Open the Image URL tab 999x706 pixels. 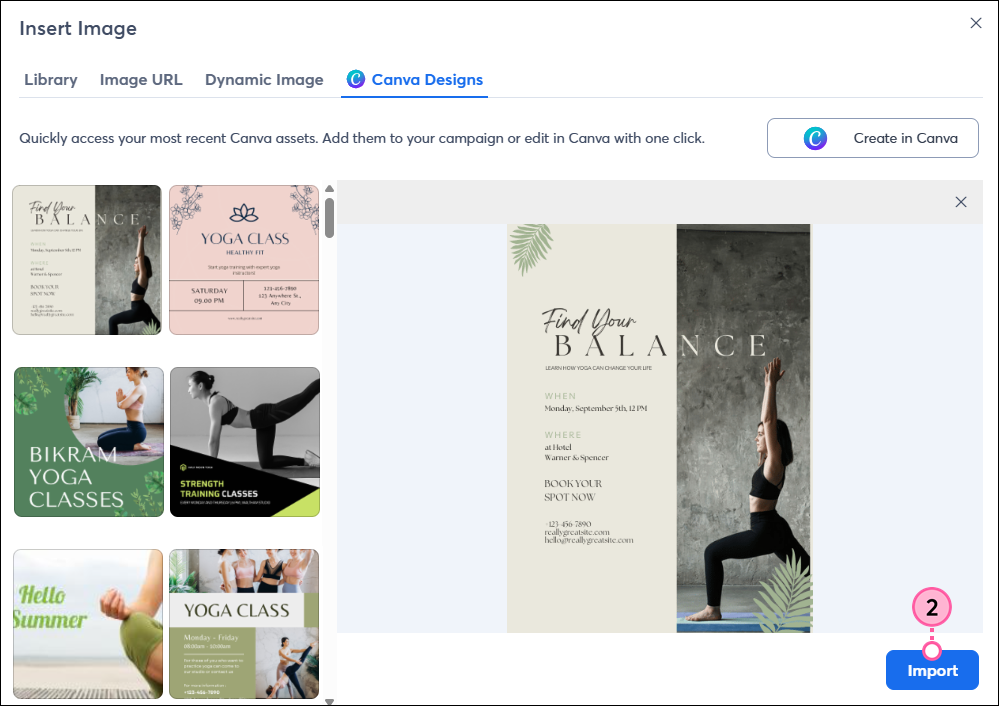(141, 79)
